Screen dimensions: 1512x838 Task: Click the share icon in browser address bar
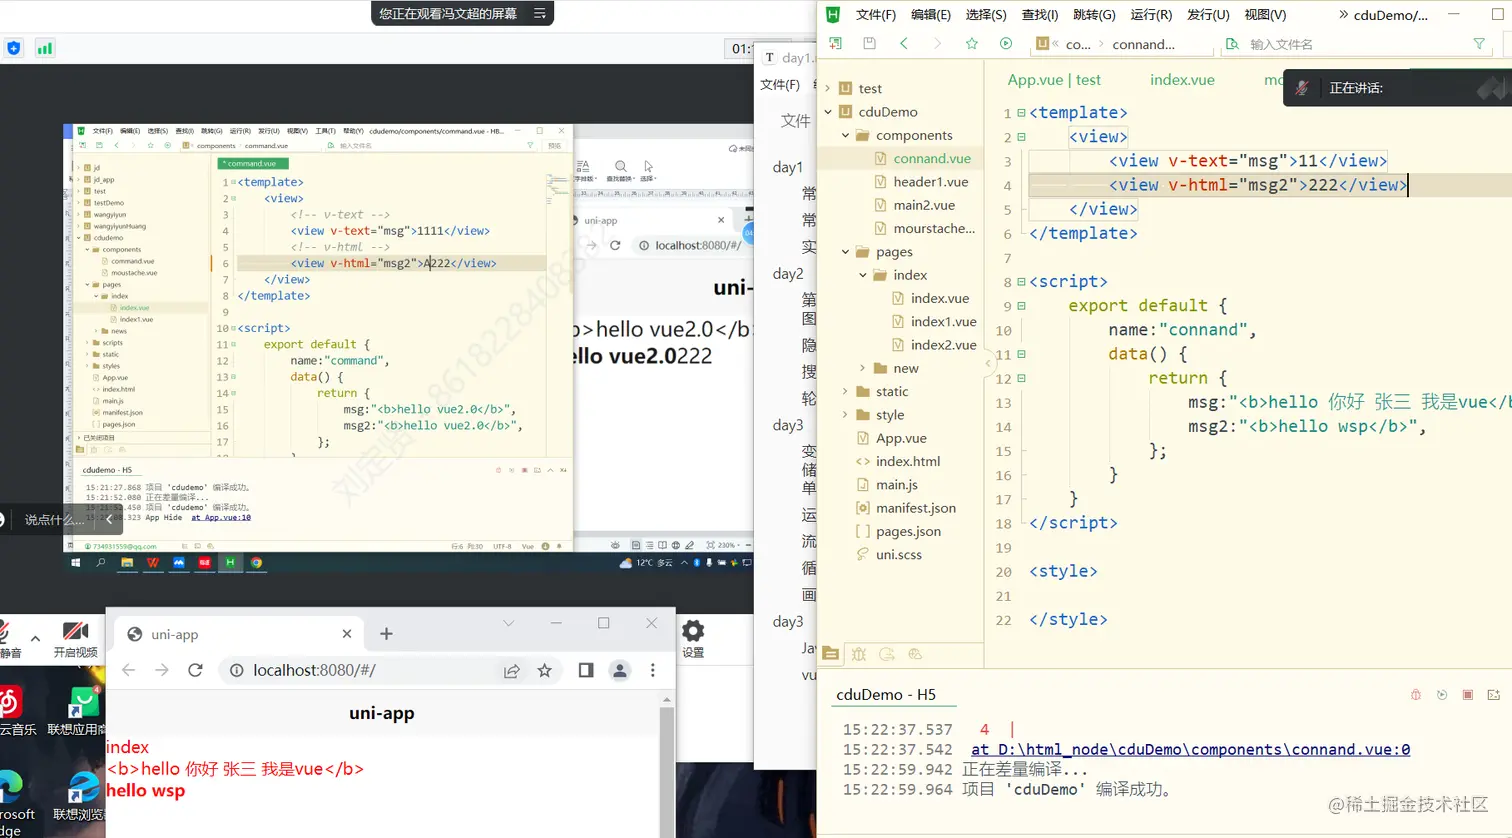[512, 670]
